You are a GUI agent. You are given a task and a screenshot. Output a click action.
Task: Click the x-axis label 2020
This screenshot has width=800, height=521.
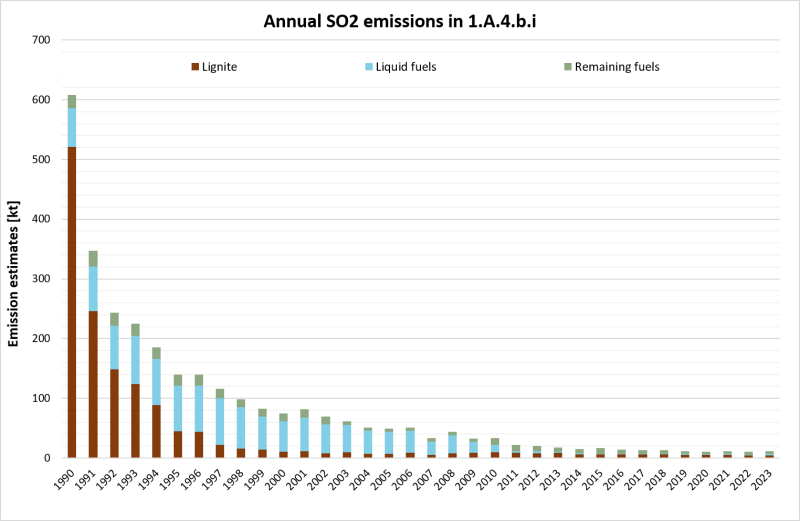pyautogui.click(x=700, y=479)
